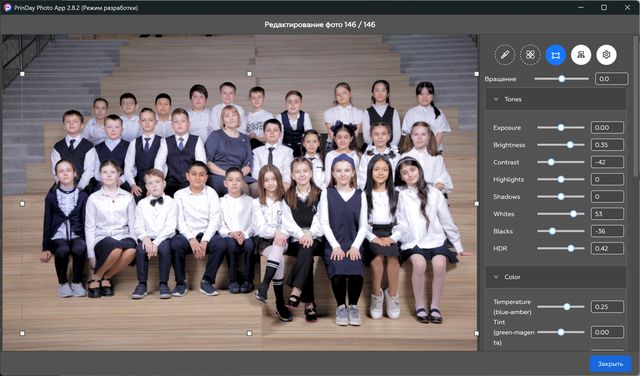Adjust the Shadows slider
This screenshot has height=376, width=640.
tap(561, 197)
